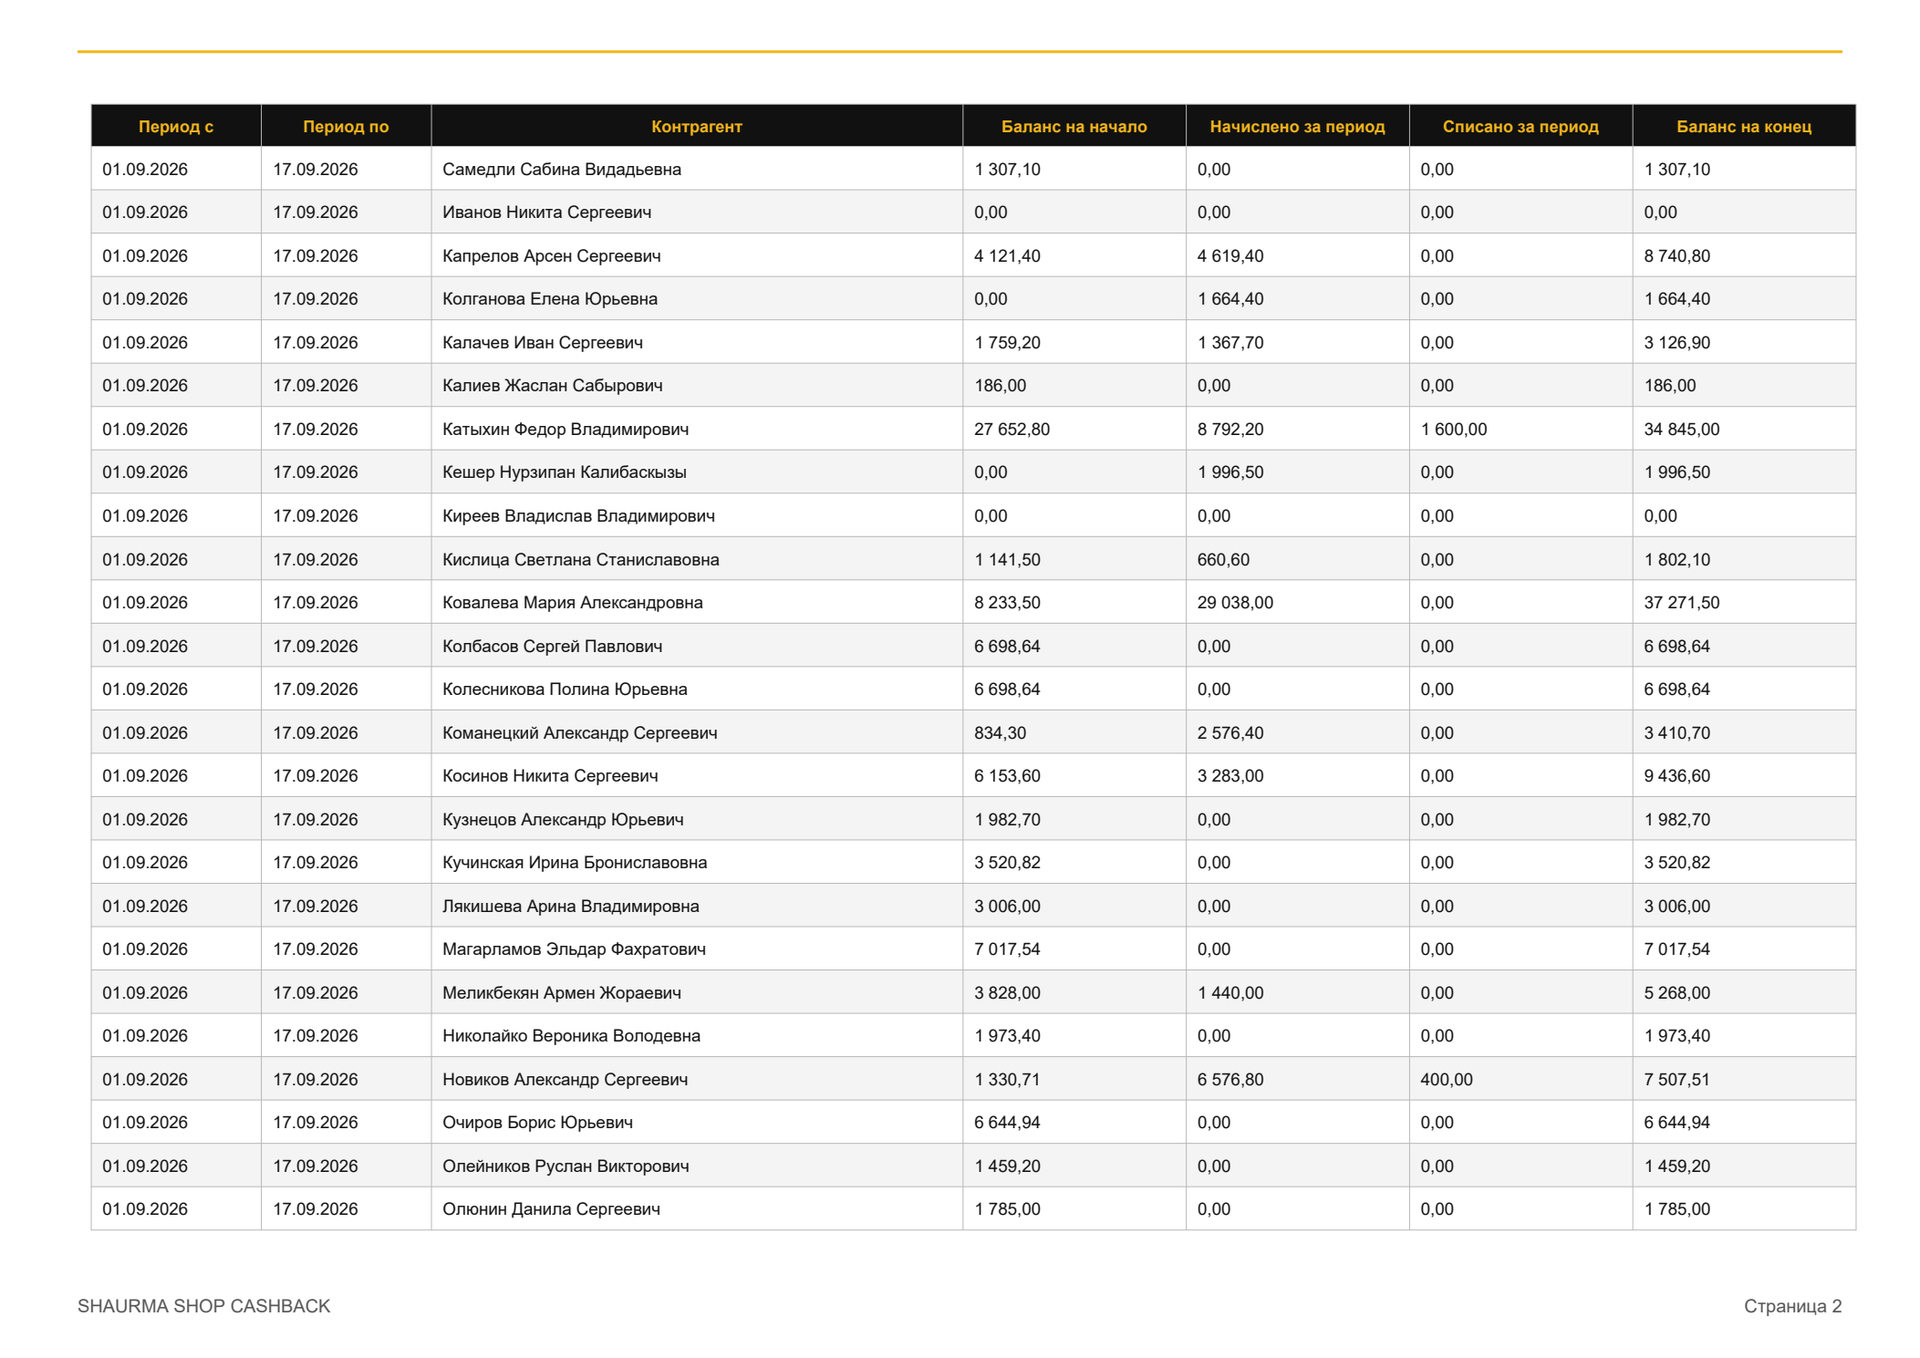Viewport: 1920px width, 1358px height.
Task: Click the 'Страница 2' page label
Action: point(1792,1306)
